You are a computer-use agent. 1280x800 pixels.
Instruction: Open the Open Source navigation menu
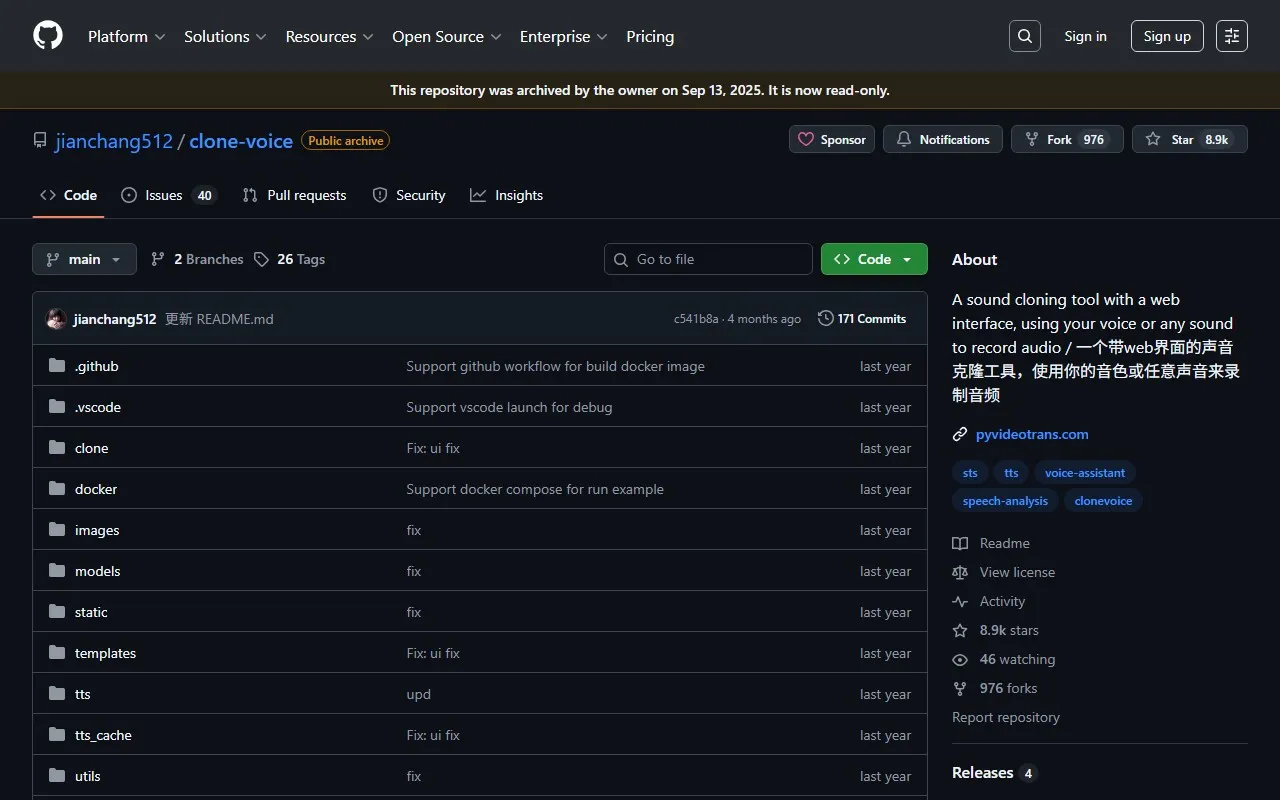[x=446, y=36]
